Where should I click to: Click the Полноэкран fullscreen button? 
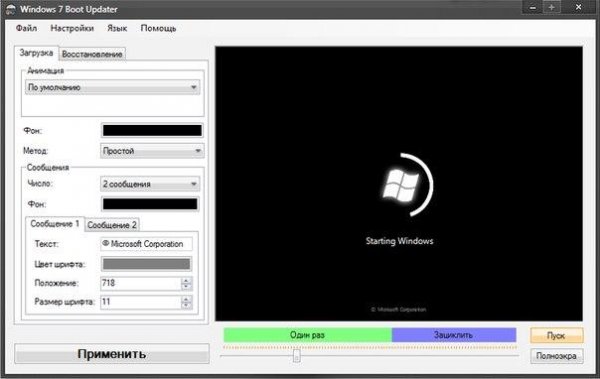click(x=556, y=356)
